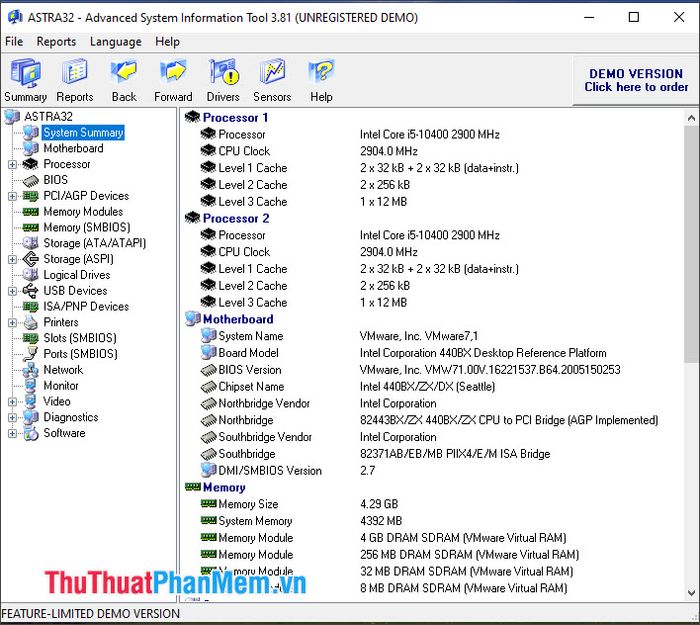Click the Memory section header icon
The width and height of the screenshot is (700, 625).
[x=192, y=487]
